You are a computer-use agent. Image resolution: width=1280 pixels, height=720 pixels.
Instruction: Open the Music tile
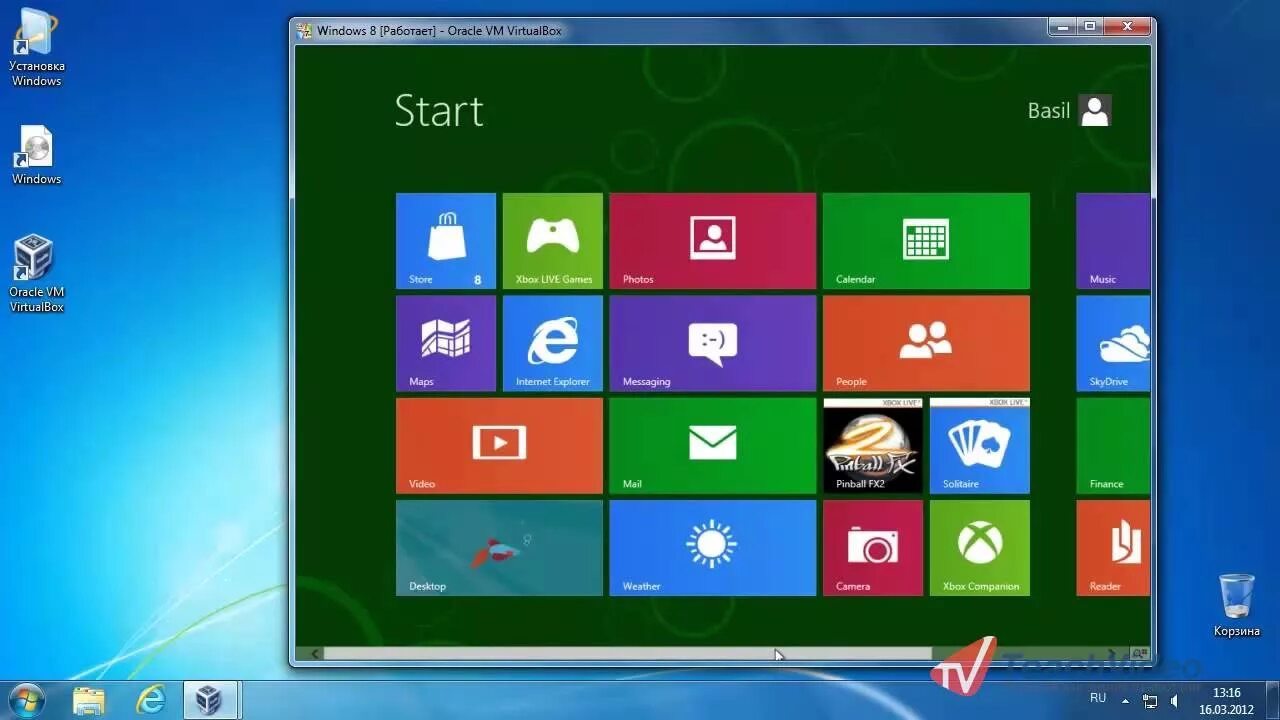[x=1113, y=241]
